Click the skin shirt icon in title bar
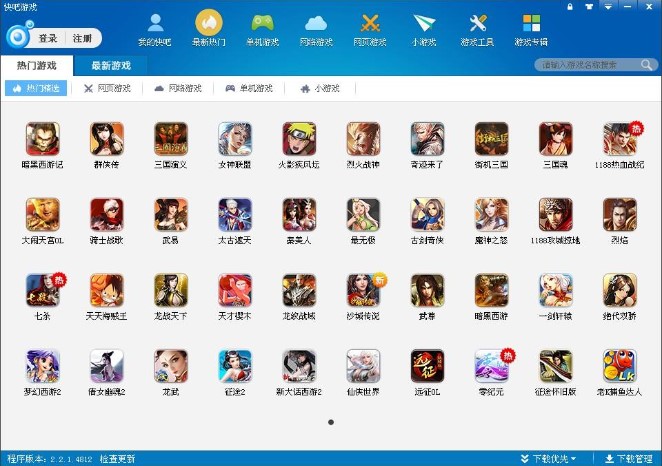662x466 pixels. (589, 6)
